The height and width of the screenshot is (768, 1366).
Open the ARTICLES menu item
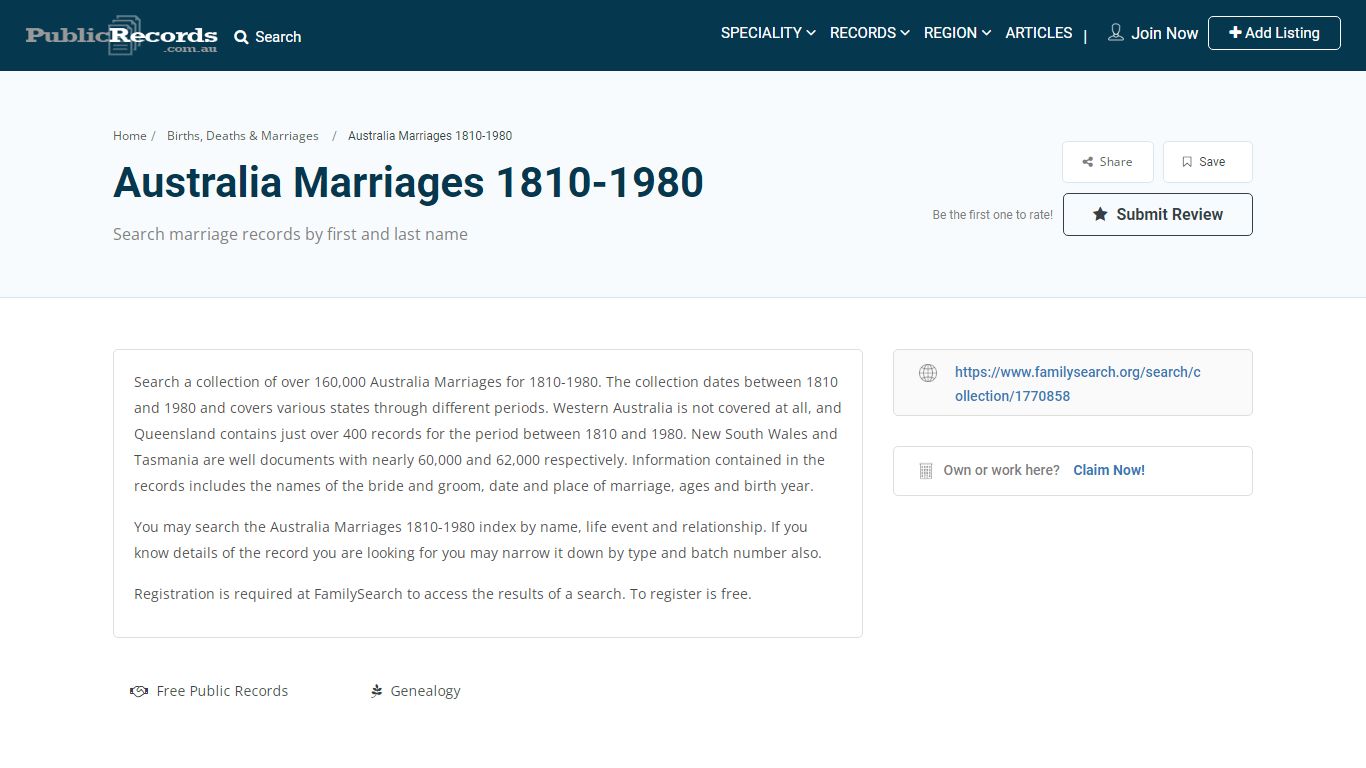pos(1039,33)
